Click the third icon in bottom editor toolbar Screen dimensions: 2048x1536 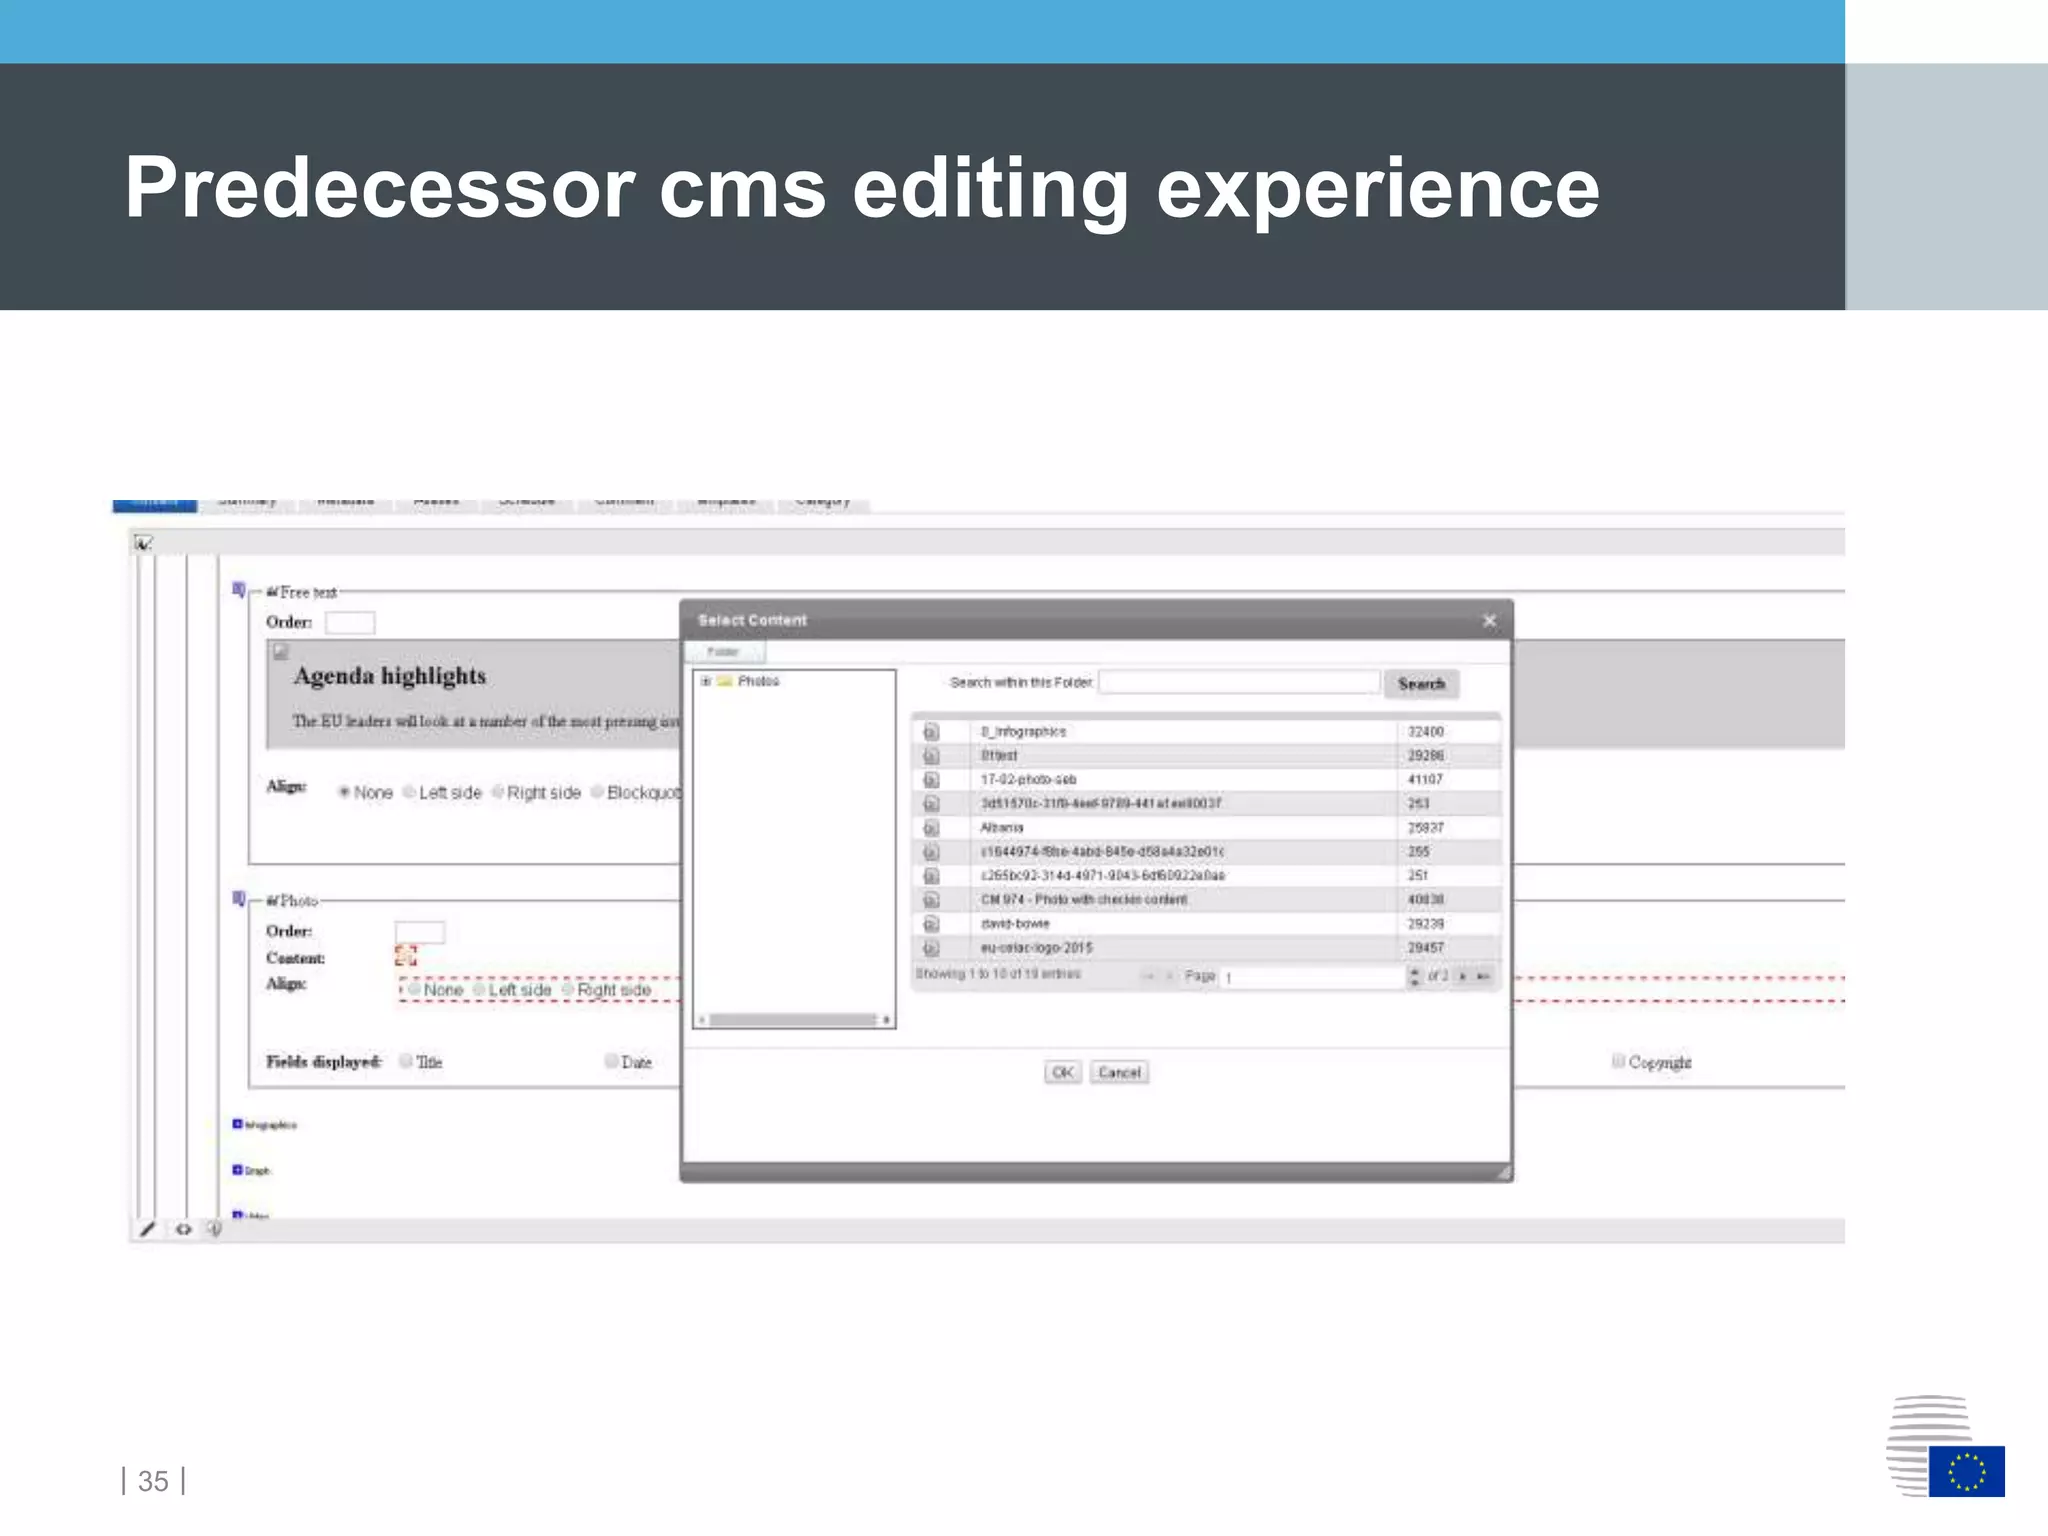pos(214,1229)
